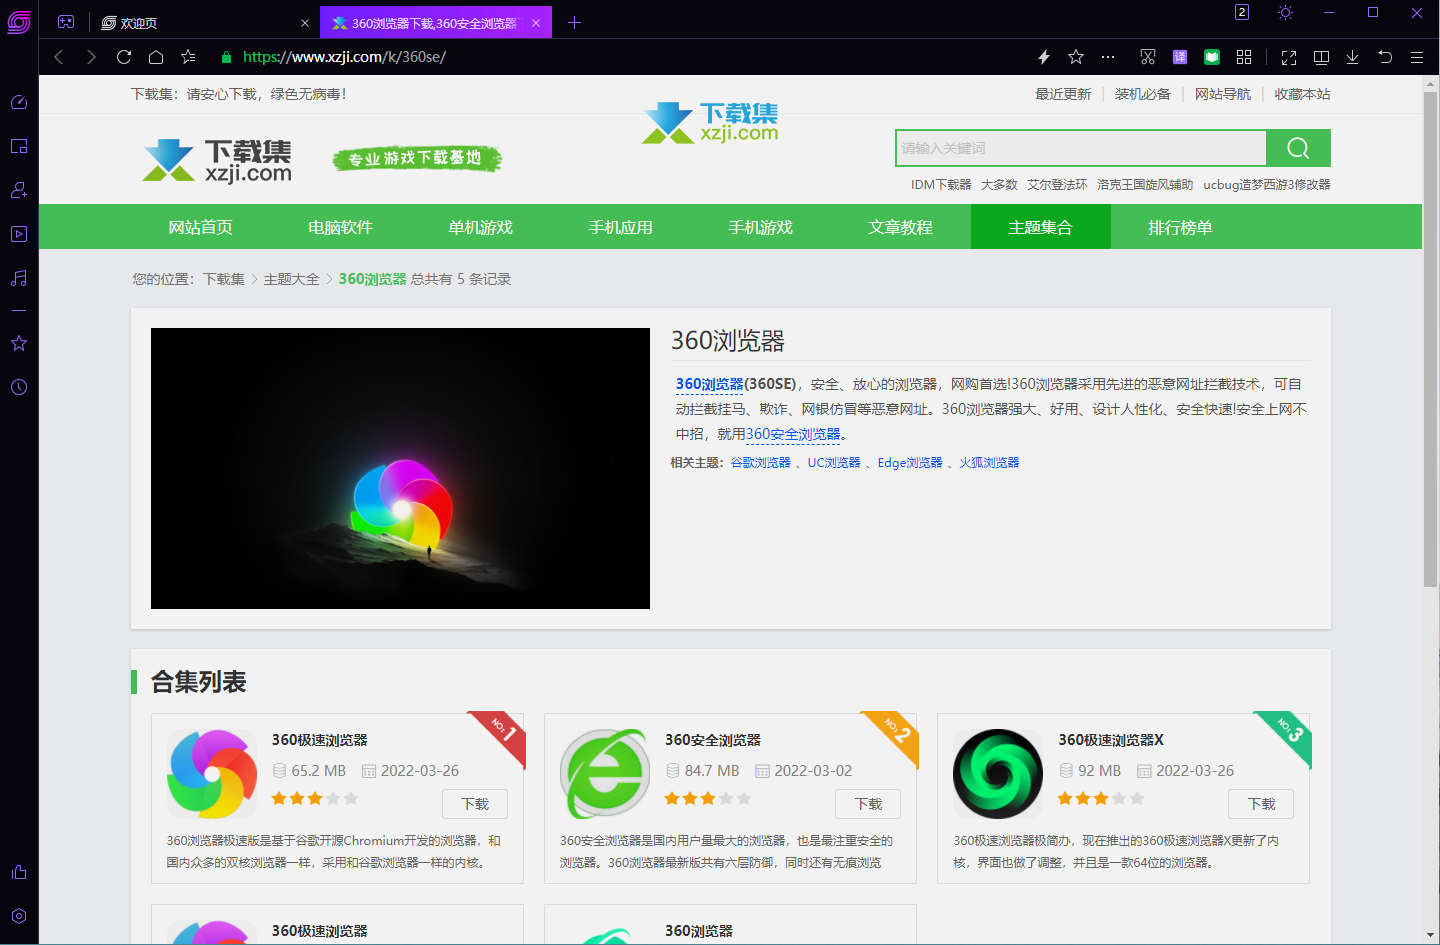Image resolution: width=1440 pixels, height=945 pixels.
Task: Click the secure lock icon by URL
Action: tap(227, 57)
